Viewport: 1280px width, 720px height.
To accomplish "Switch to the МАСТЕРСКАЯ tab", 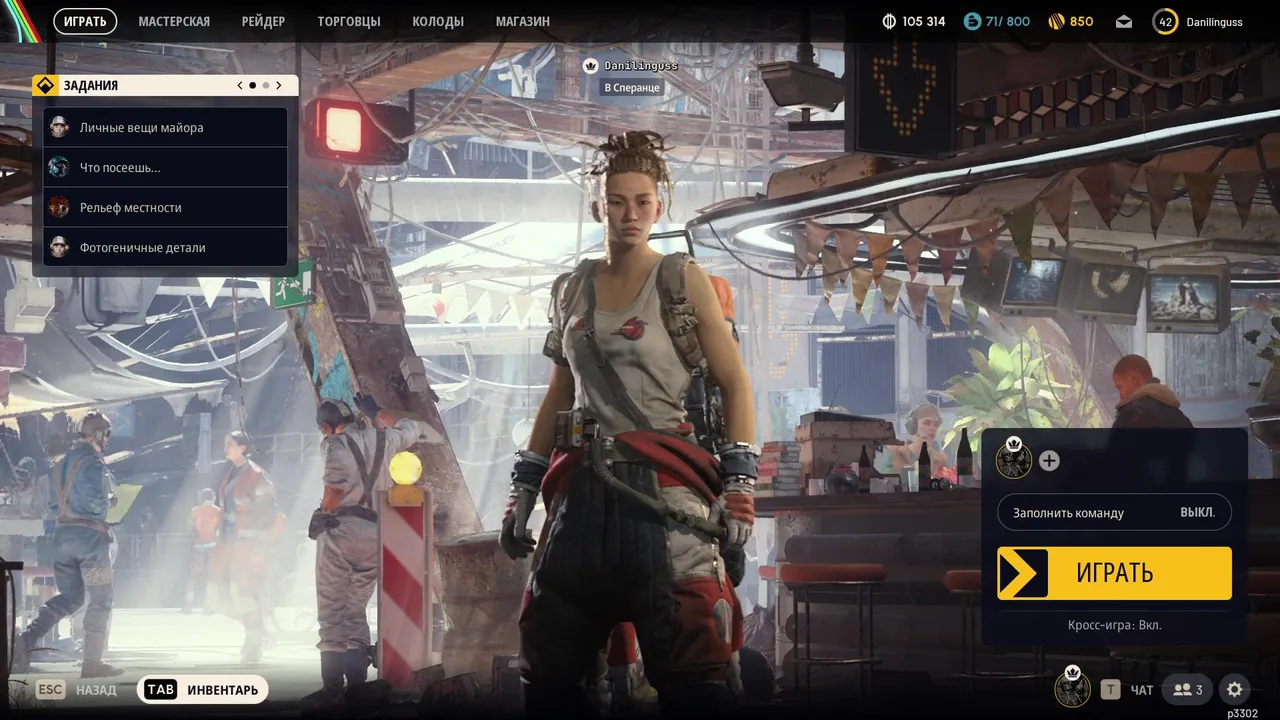I will 174,21.
